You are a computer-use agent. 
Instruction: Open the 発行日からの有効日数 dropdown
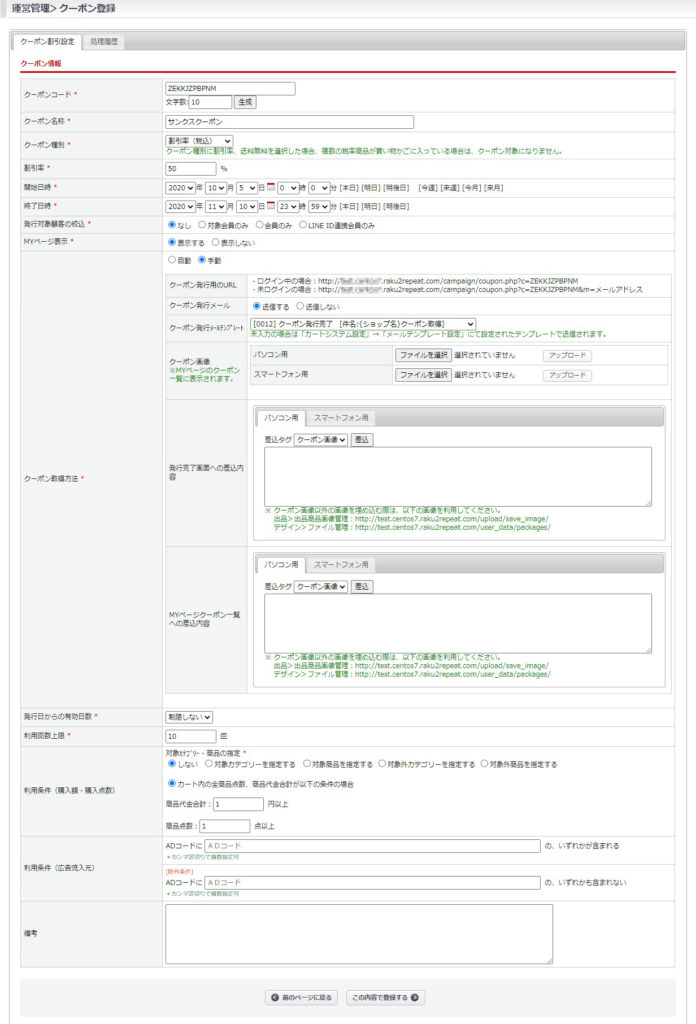pyautogui.click(x=189, y=717)
